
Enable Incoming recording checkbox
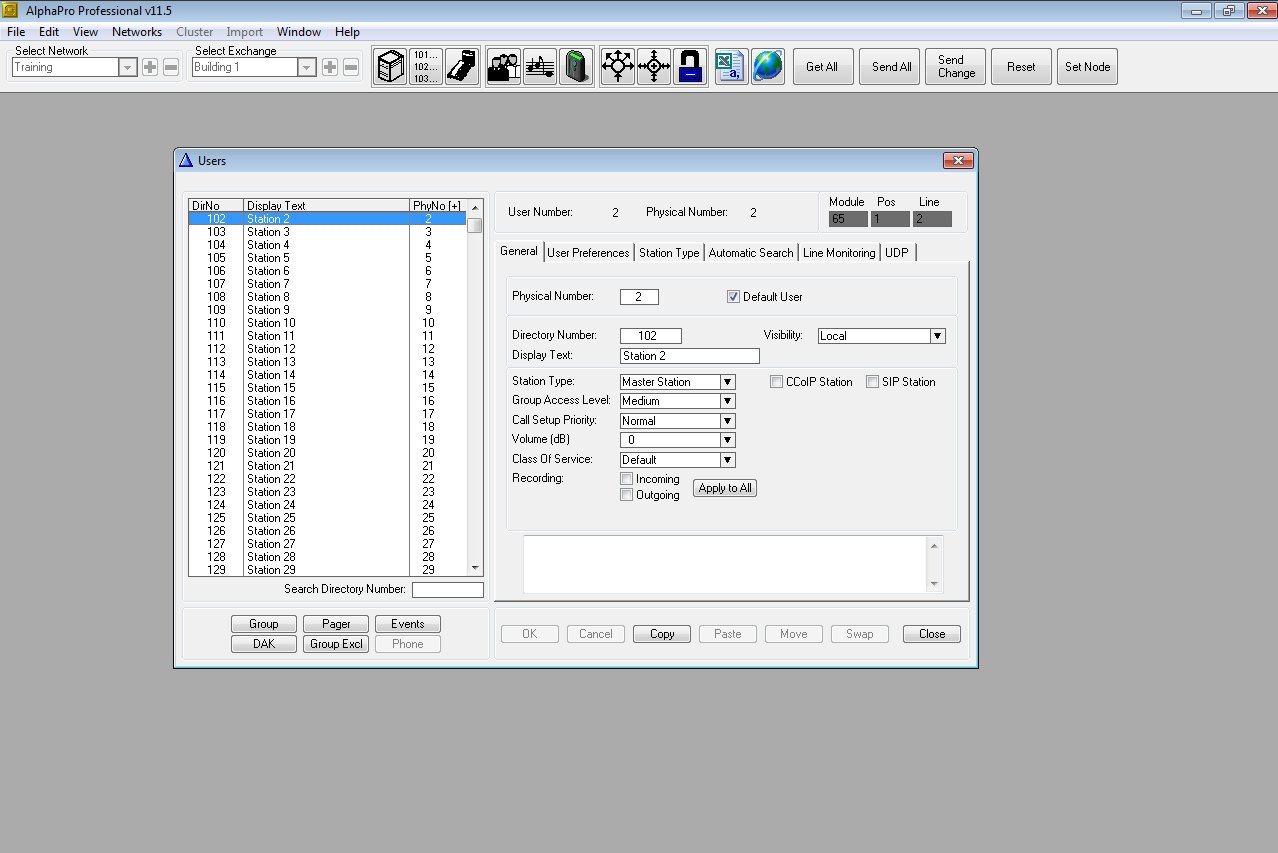pos(627,479)
